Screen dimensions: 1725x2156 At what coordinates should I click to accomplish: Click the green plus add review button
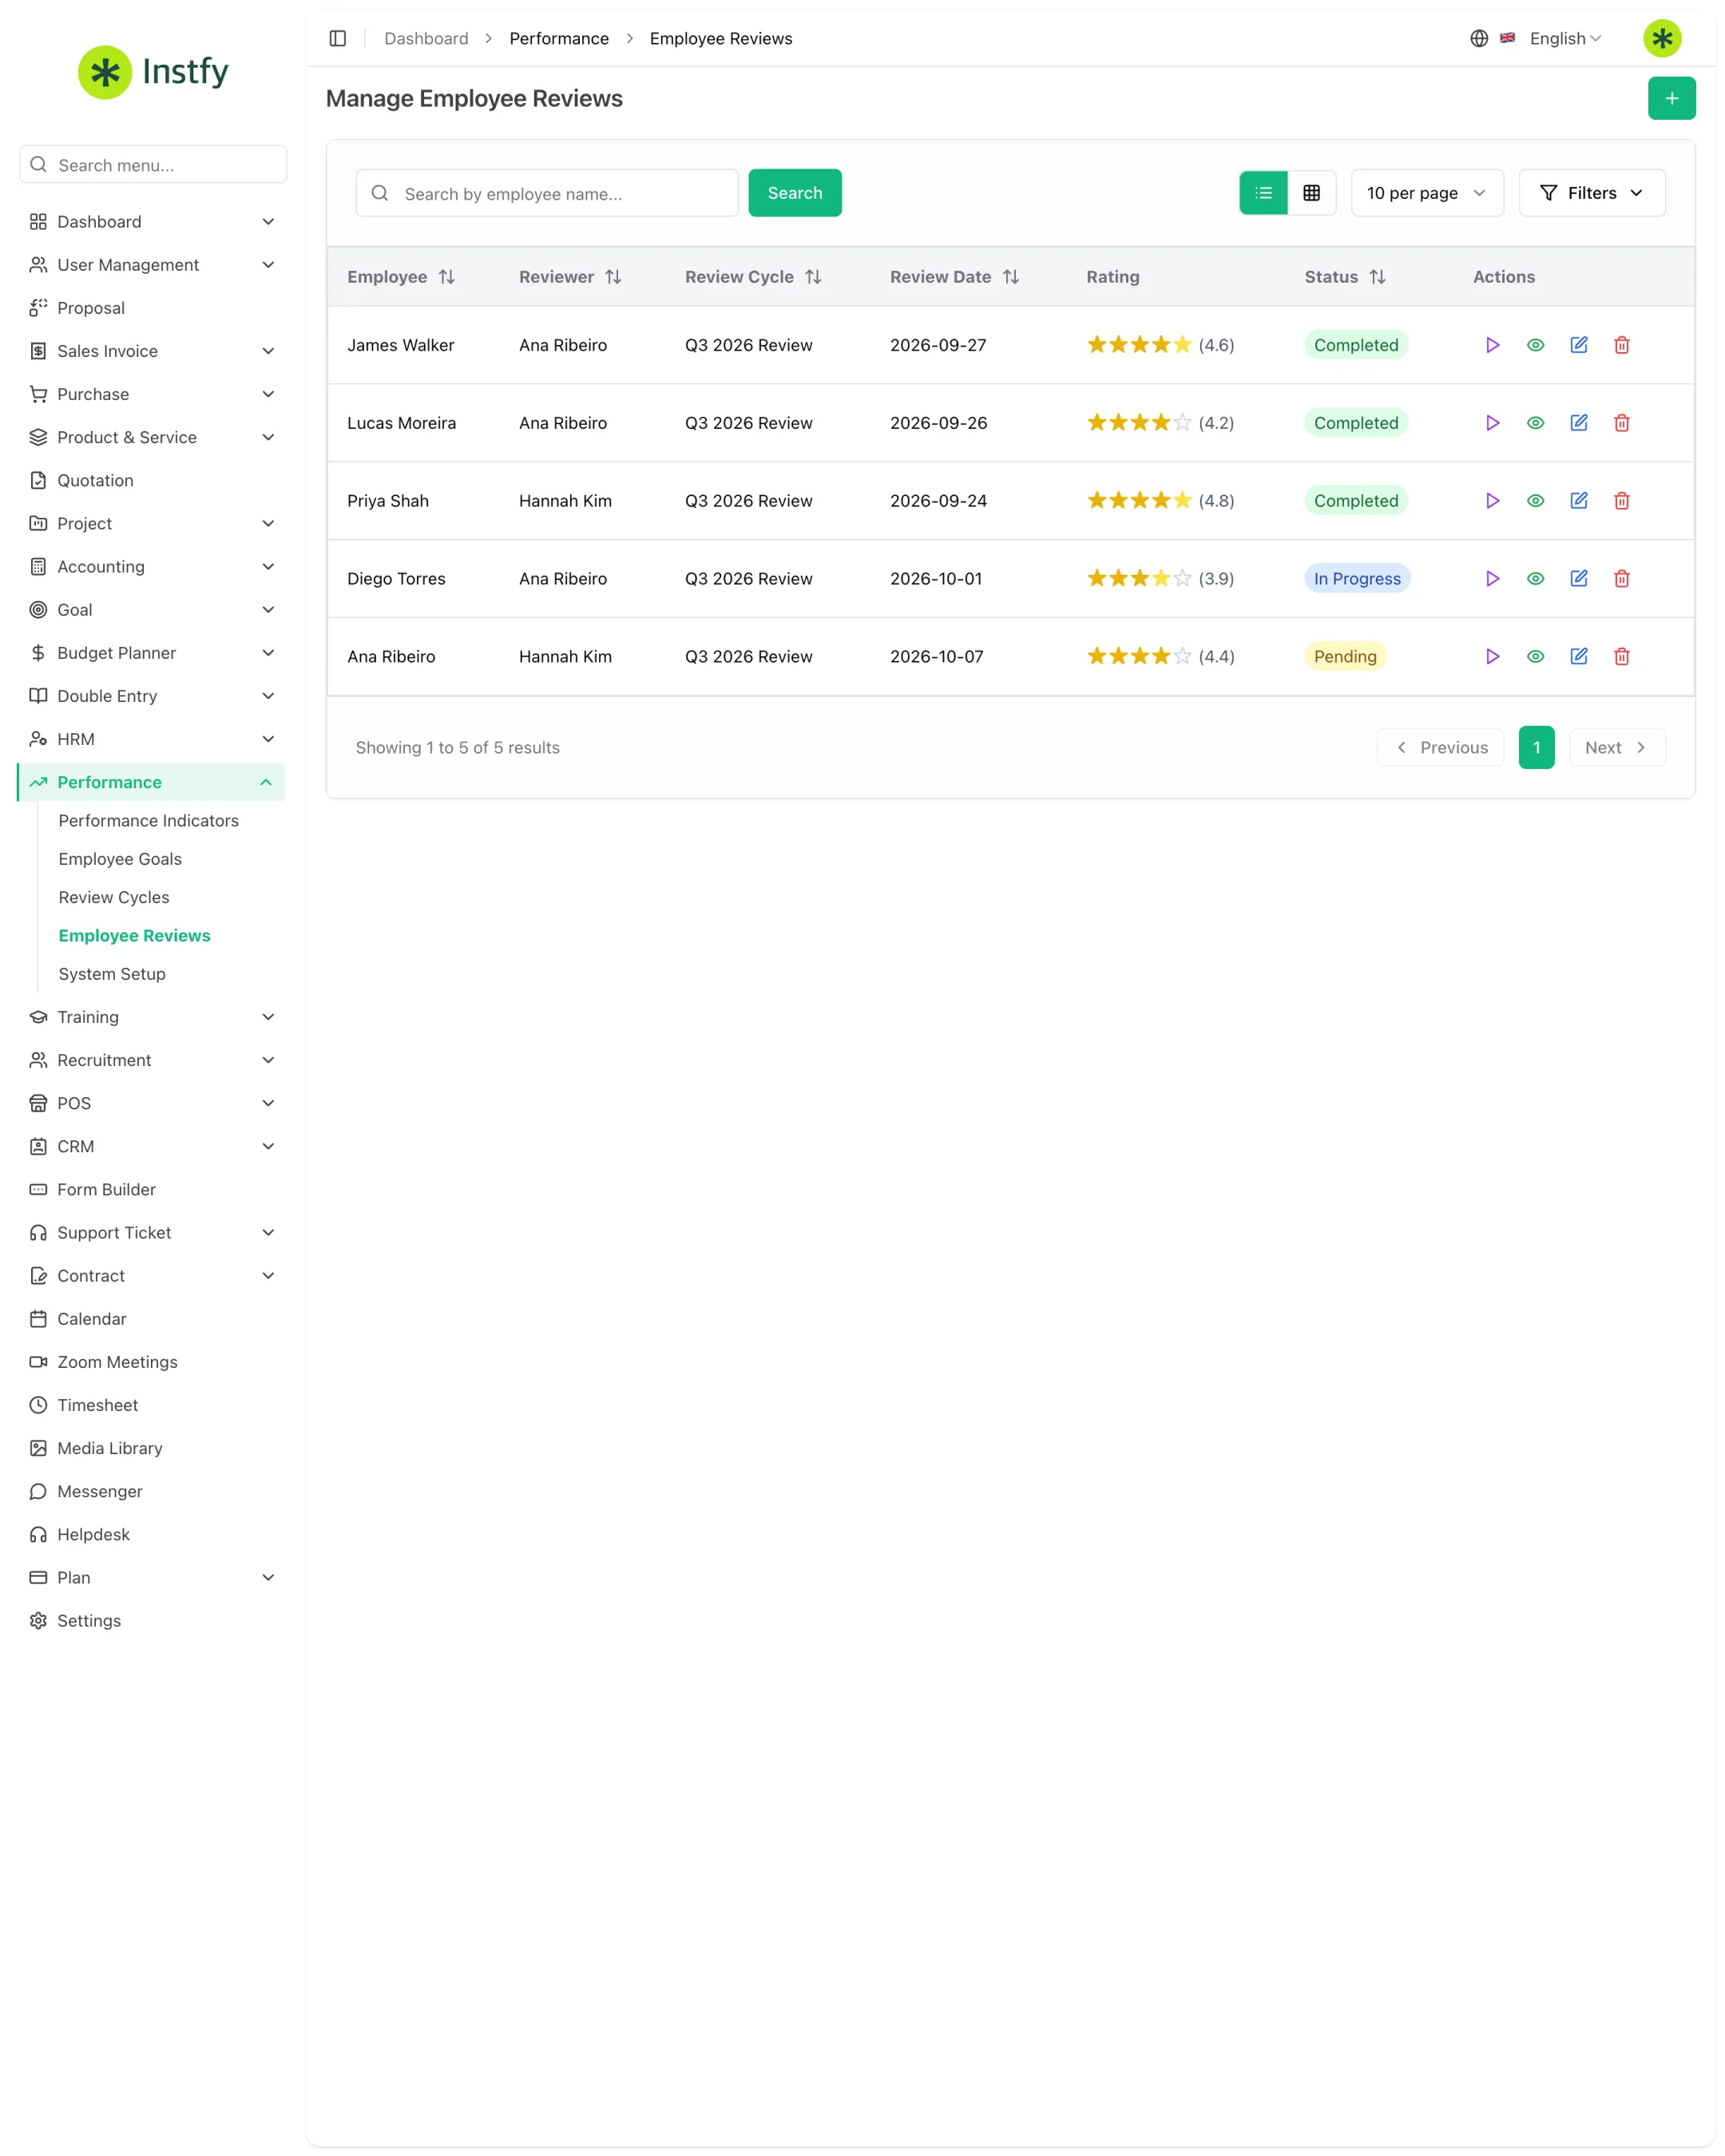tap(1671, 98)
